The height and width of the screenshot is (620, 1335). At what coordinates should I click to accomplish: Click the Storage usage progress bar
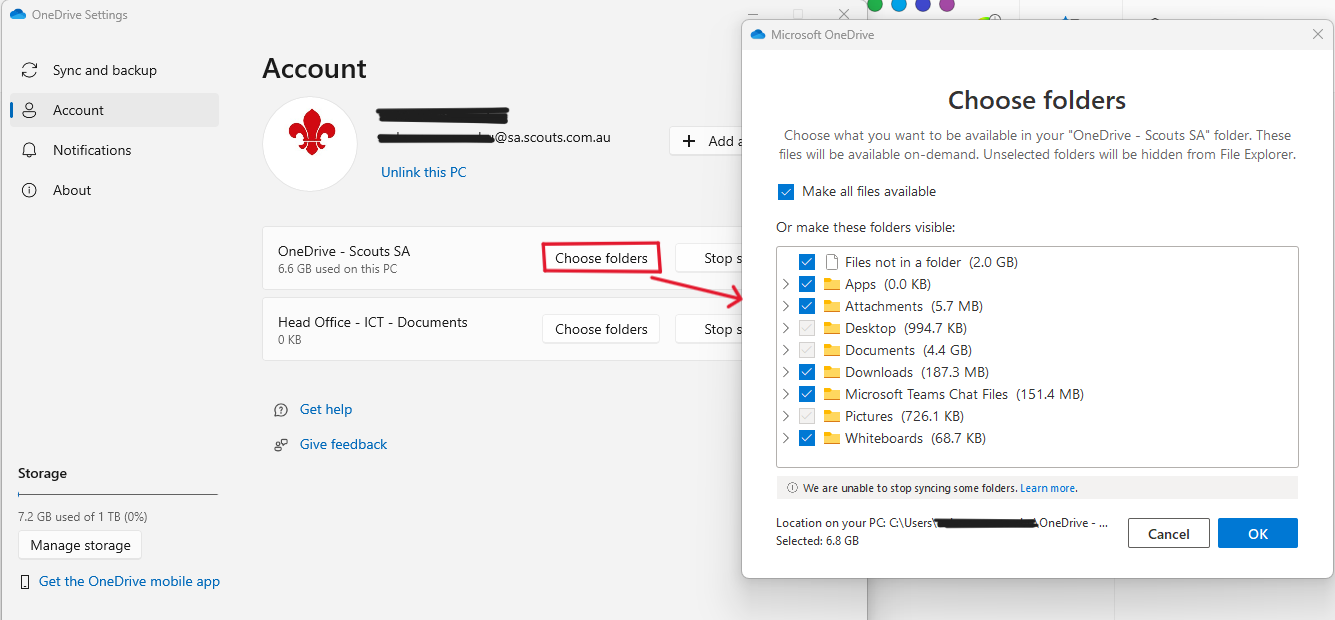(118, 494)
